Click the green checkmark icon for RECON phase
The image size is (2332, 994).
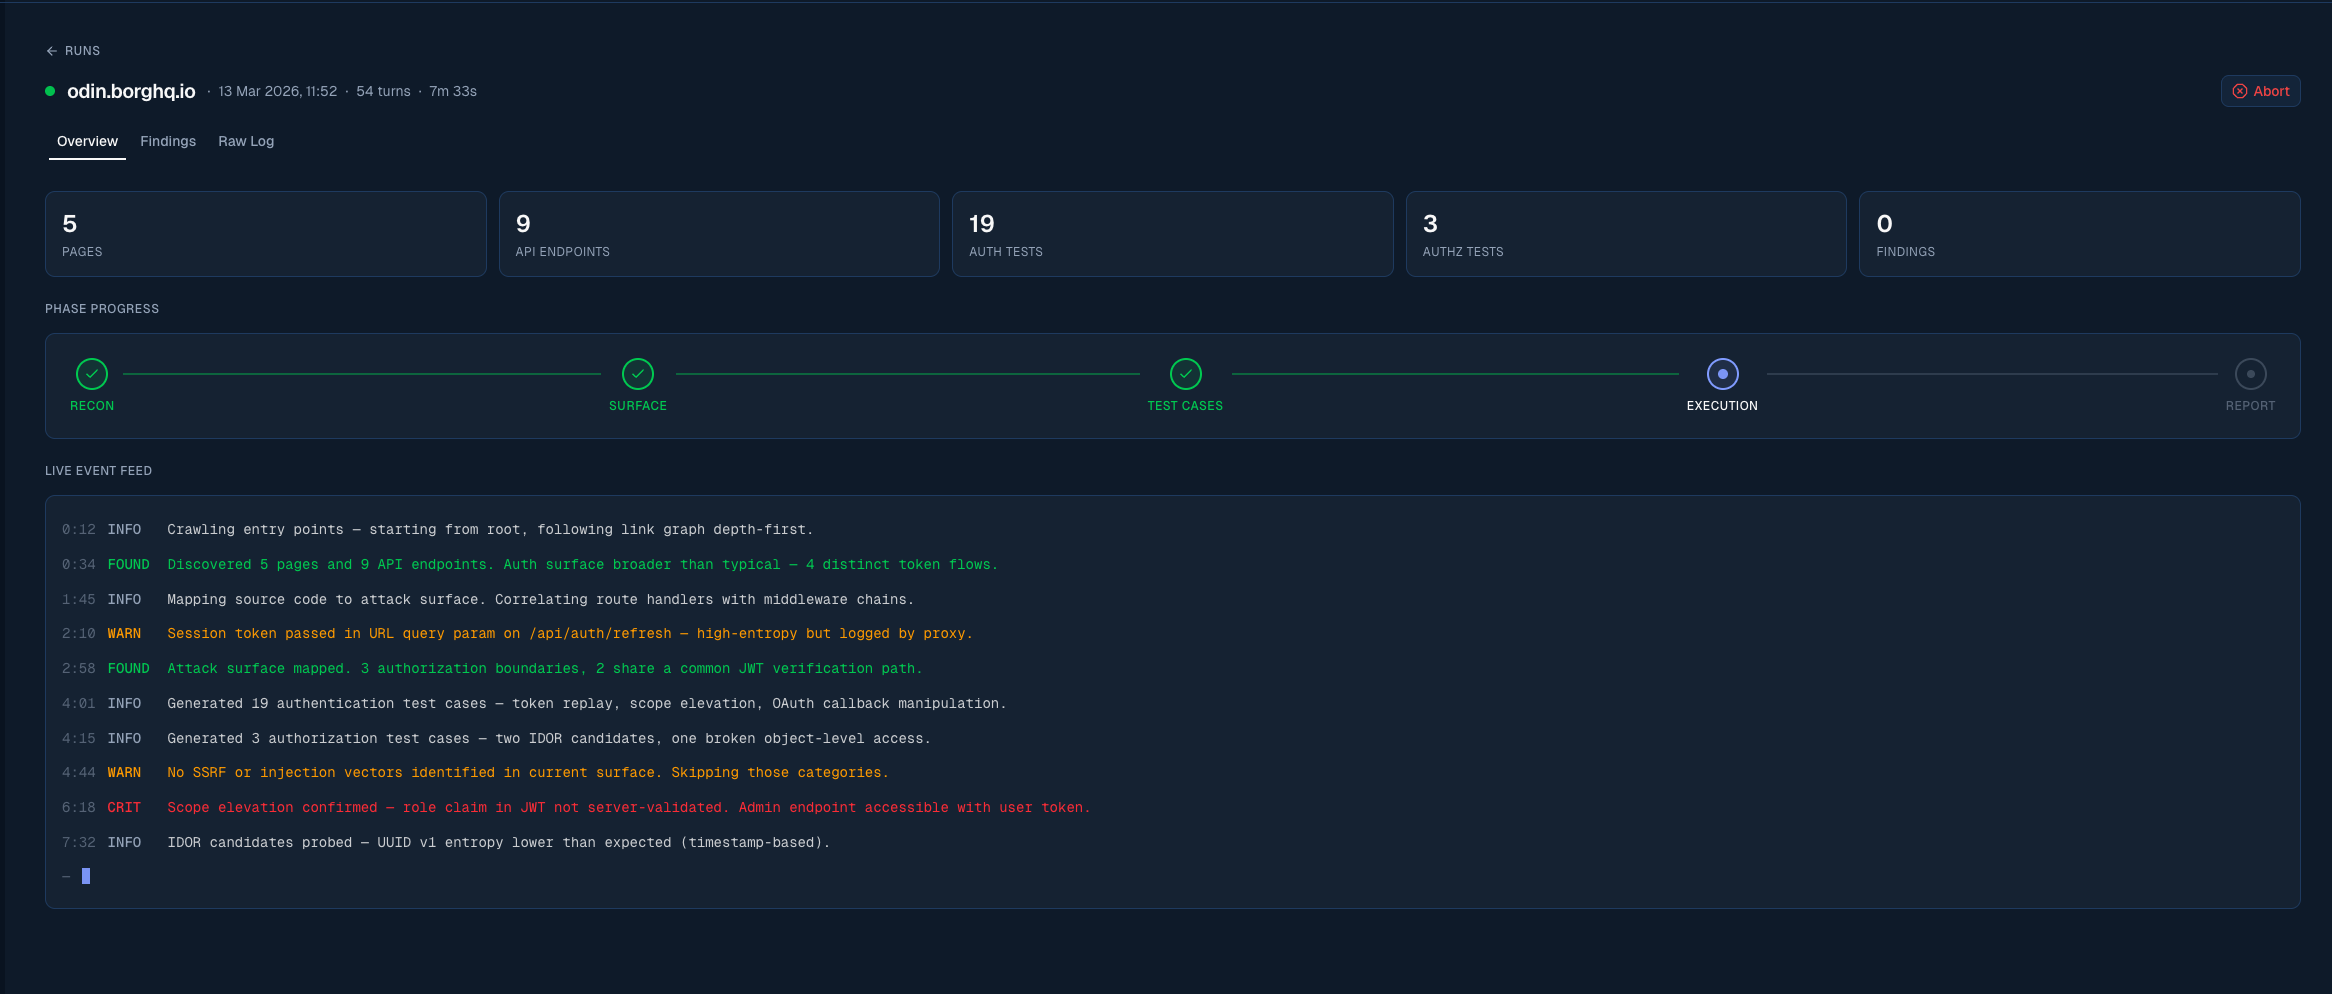pos(92,374)
